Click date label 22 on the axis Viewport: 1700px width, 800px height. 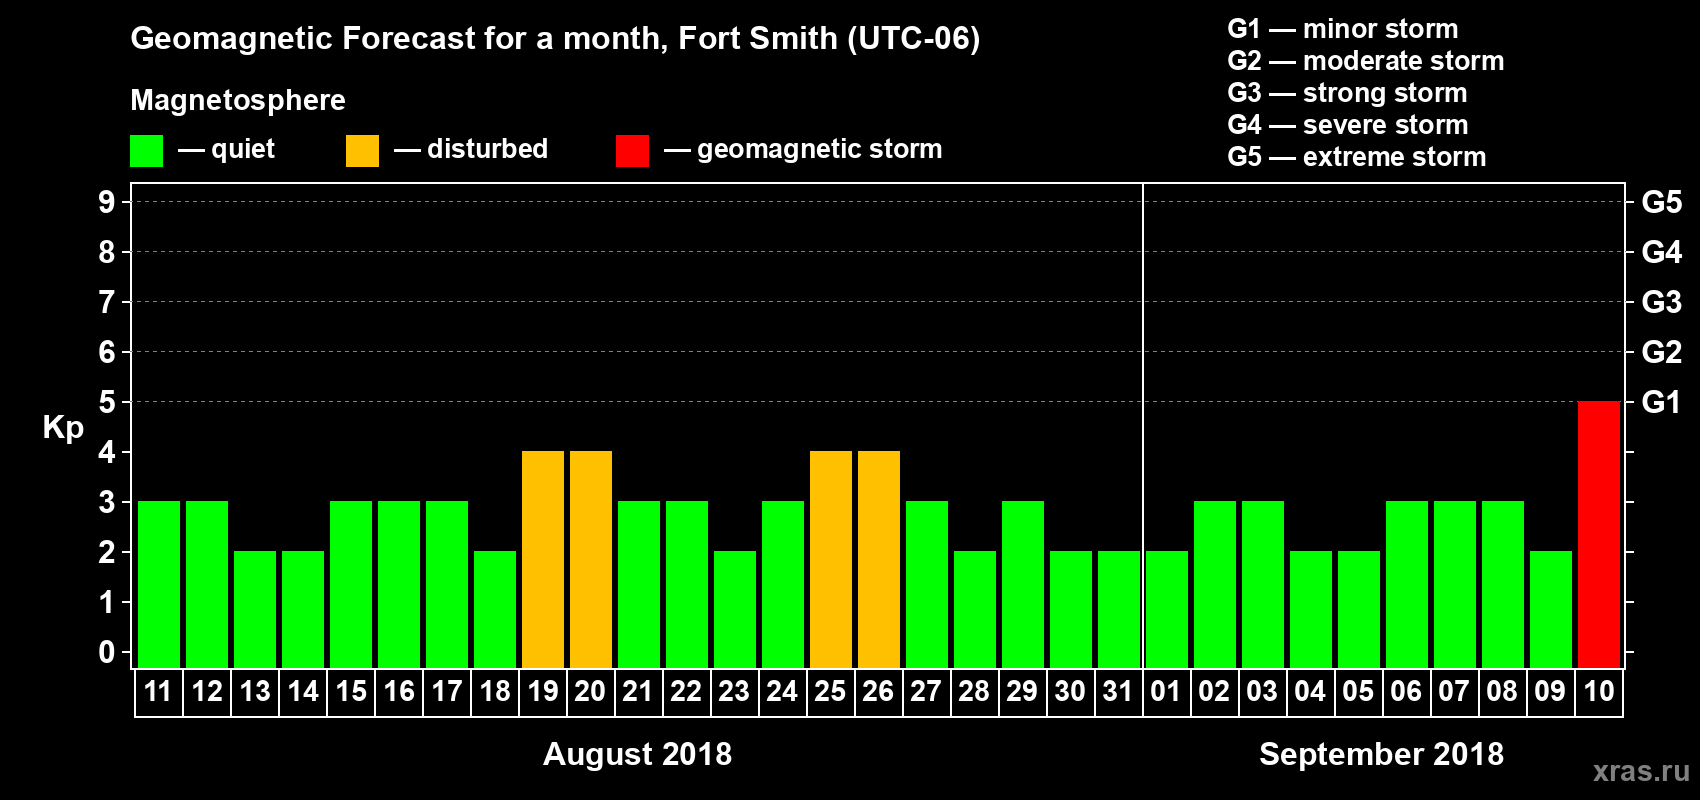pyautogui.click(x=686, y=691)
